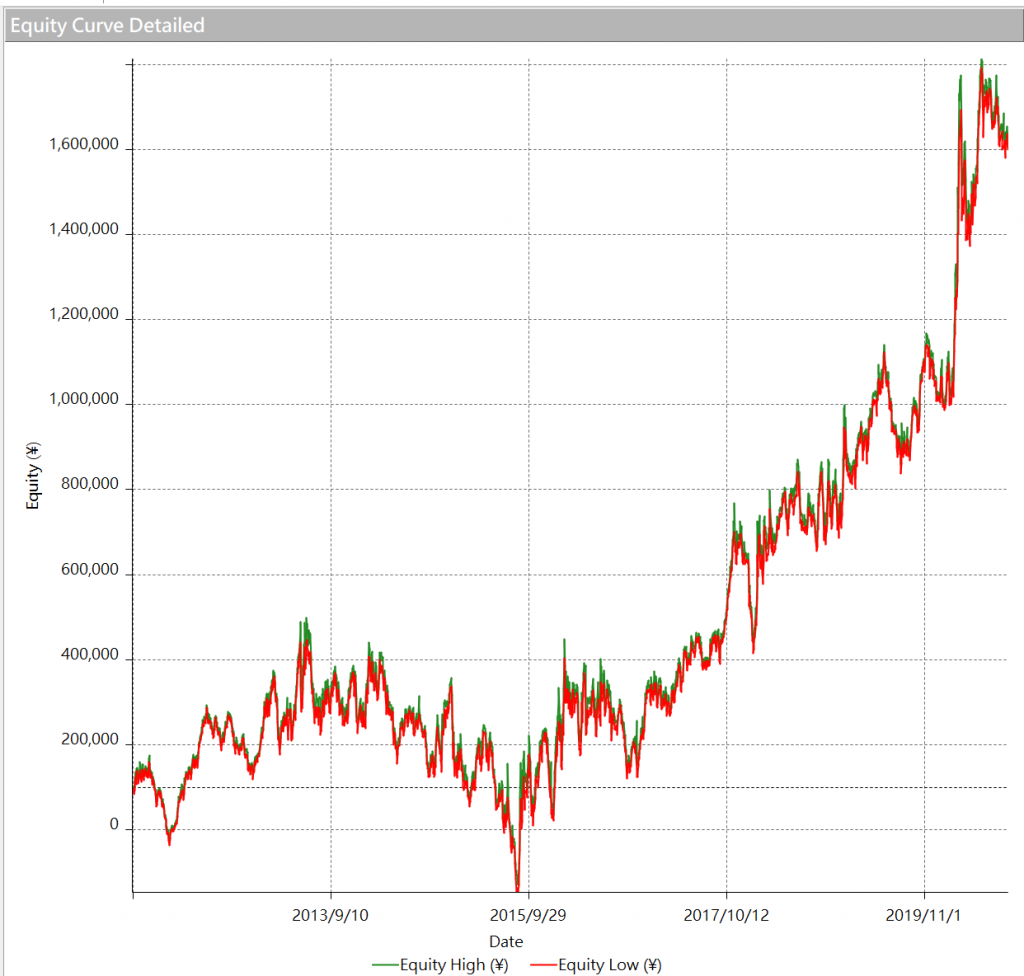1024x976 pixels.
Task: Click the 200,000 y-axis label
Action: [91, 741]
